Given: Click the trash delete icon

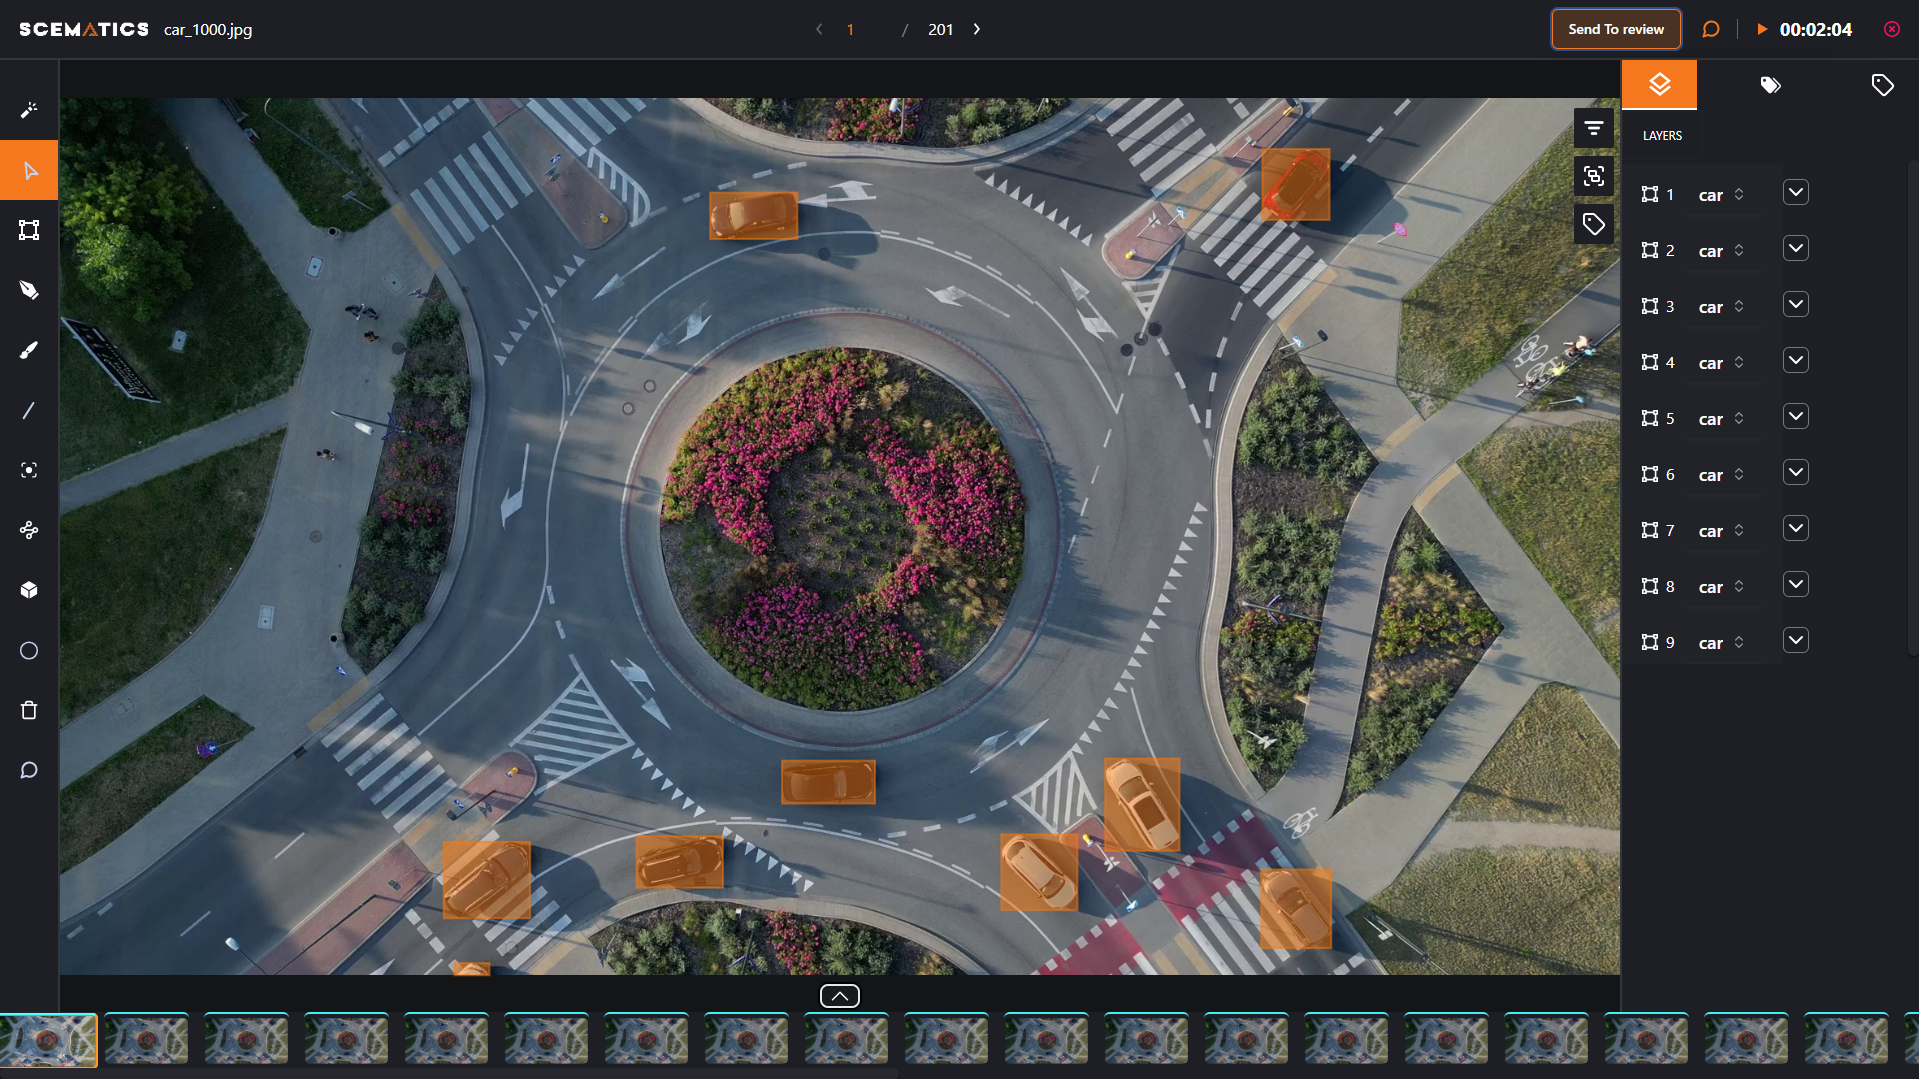Looking at the screenshot, I should [x=29, y=710].
